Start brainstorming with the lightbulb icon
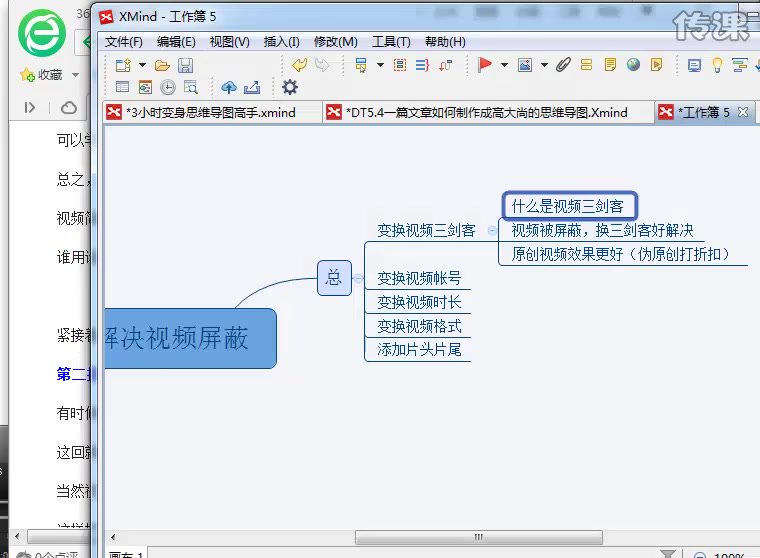Image resolution: width=760 pixels, height=558 pixels. 716,66
